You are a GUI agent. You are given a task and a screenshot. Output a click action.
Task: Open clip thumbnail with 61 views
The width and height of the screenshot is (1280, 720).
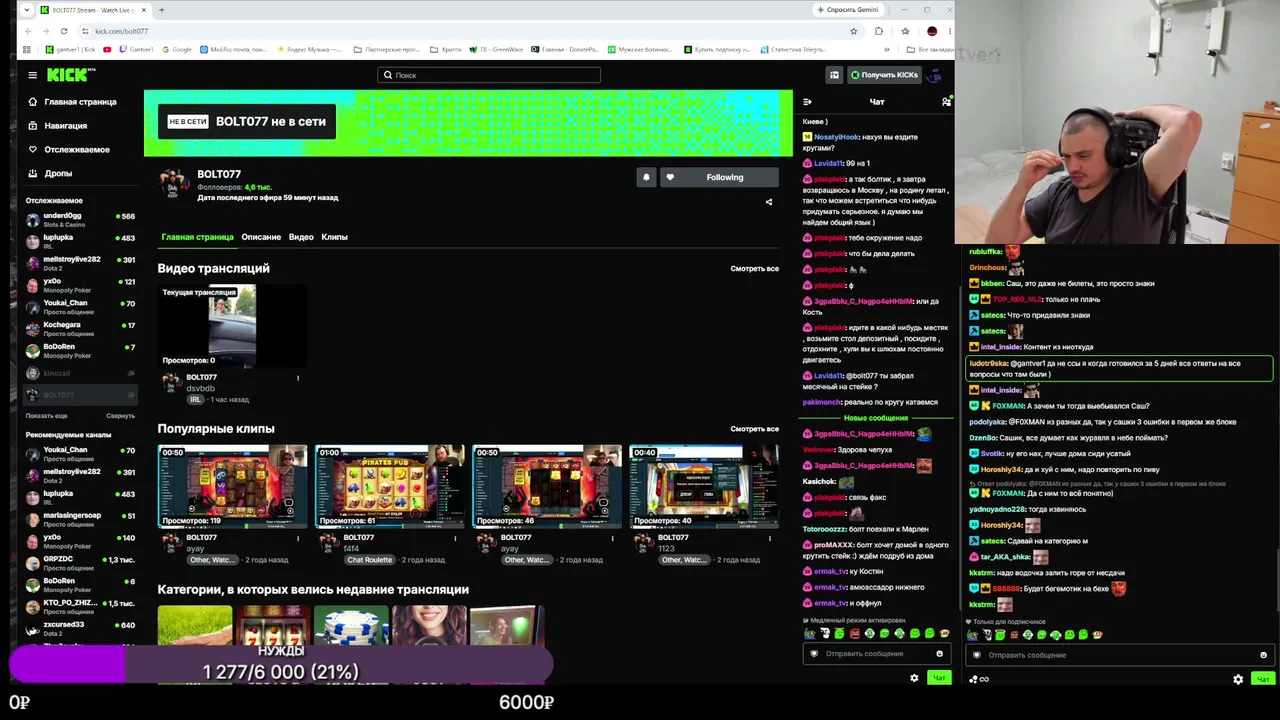coord(390,486)
